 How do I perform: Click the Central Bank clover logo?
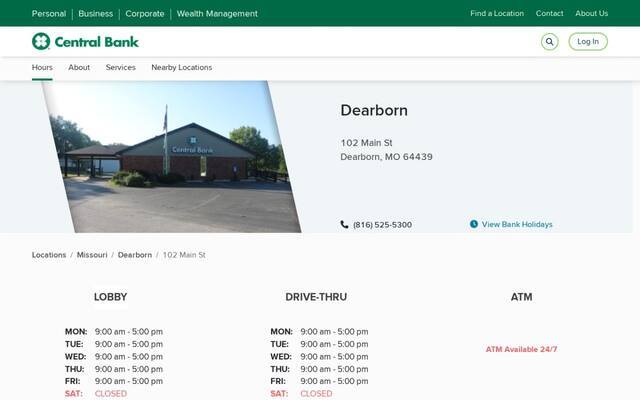pyautogui.click(x=41, y=41)
